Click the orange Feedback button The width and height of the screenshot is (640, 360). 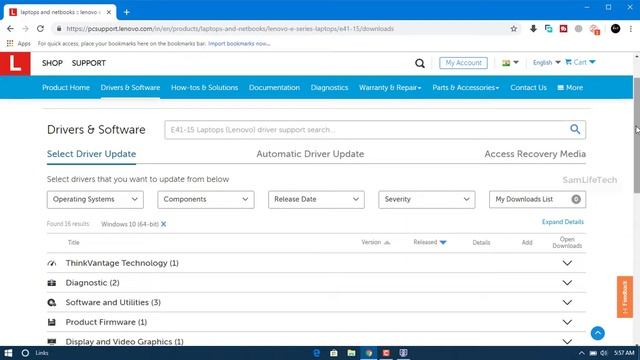point(625,297)
